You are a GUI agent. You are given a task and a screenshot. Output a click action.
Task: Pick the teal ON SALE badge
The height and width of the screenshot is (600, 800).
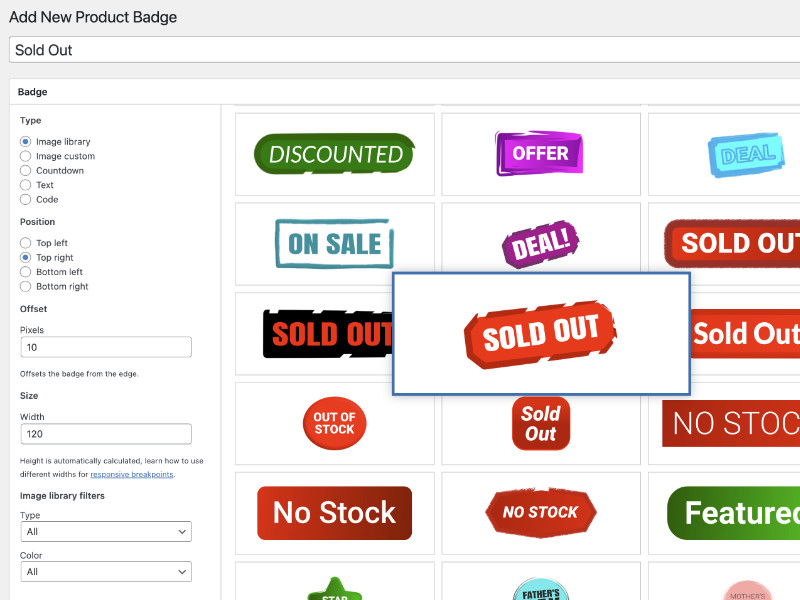(334, 244)
